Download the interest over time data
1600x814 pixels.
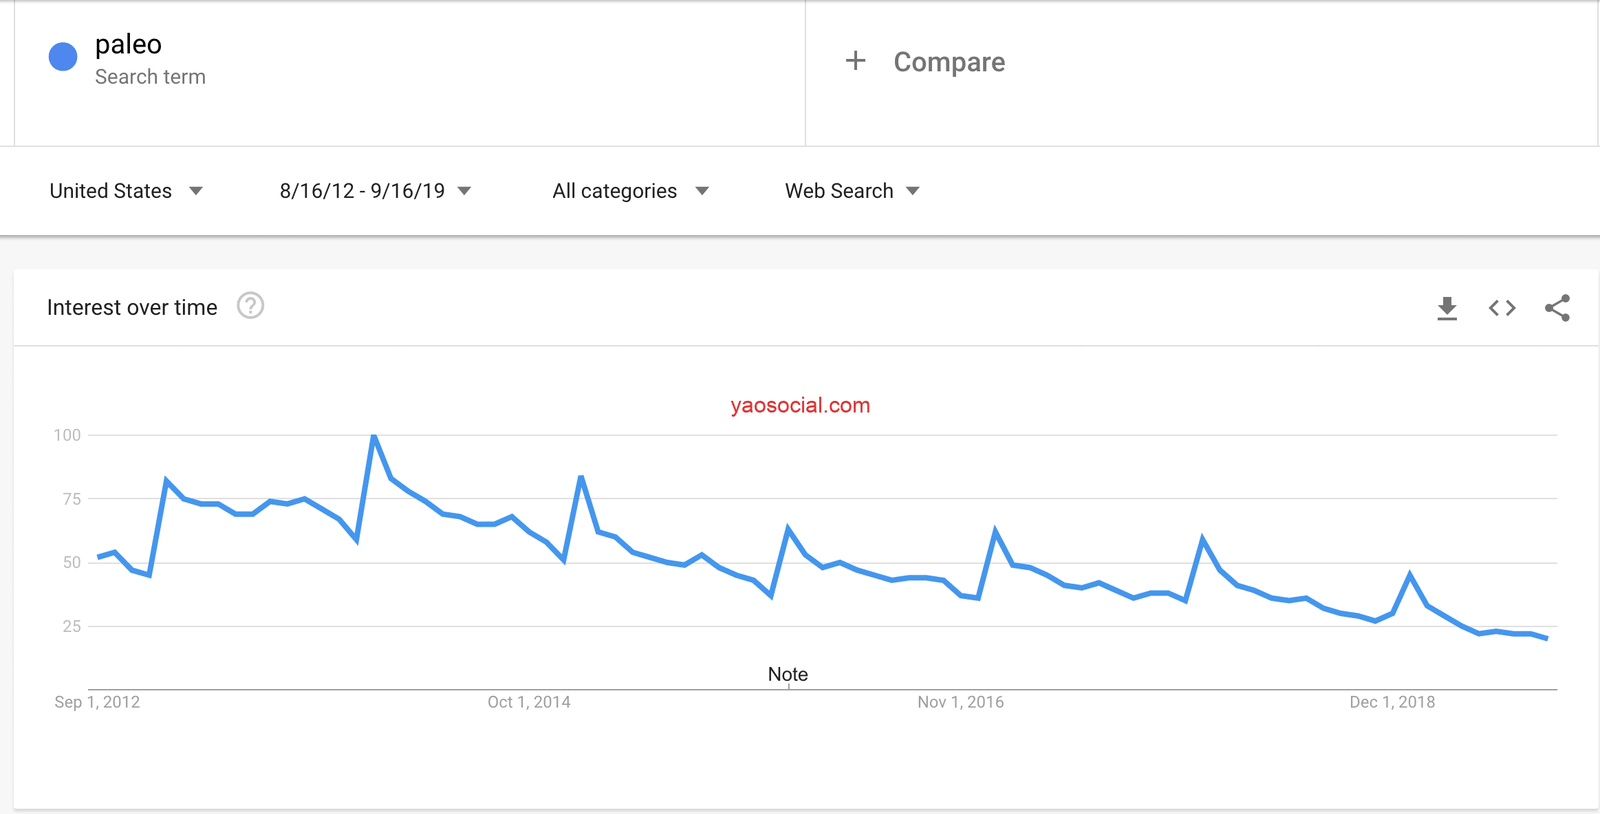pos(1446,308)
